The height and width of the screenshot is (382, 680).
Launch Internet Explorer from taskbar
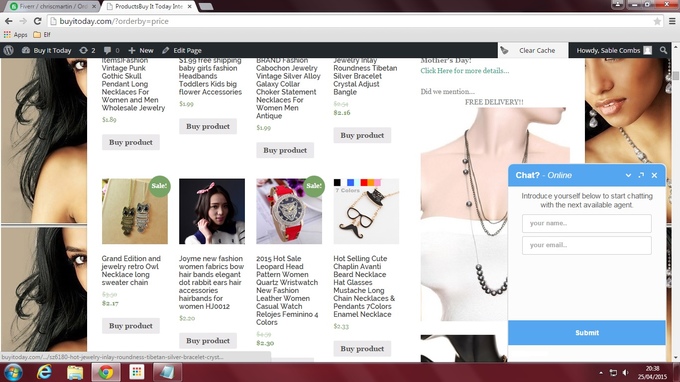(x=44, y=372)
